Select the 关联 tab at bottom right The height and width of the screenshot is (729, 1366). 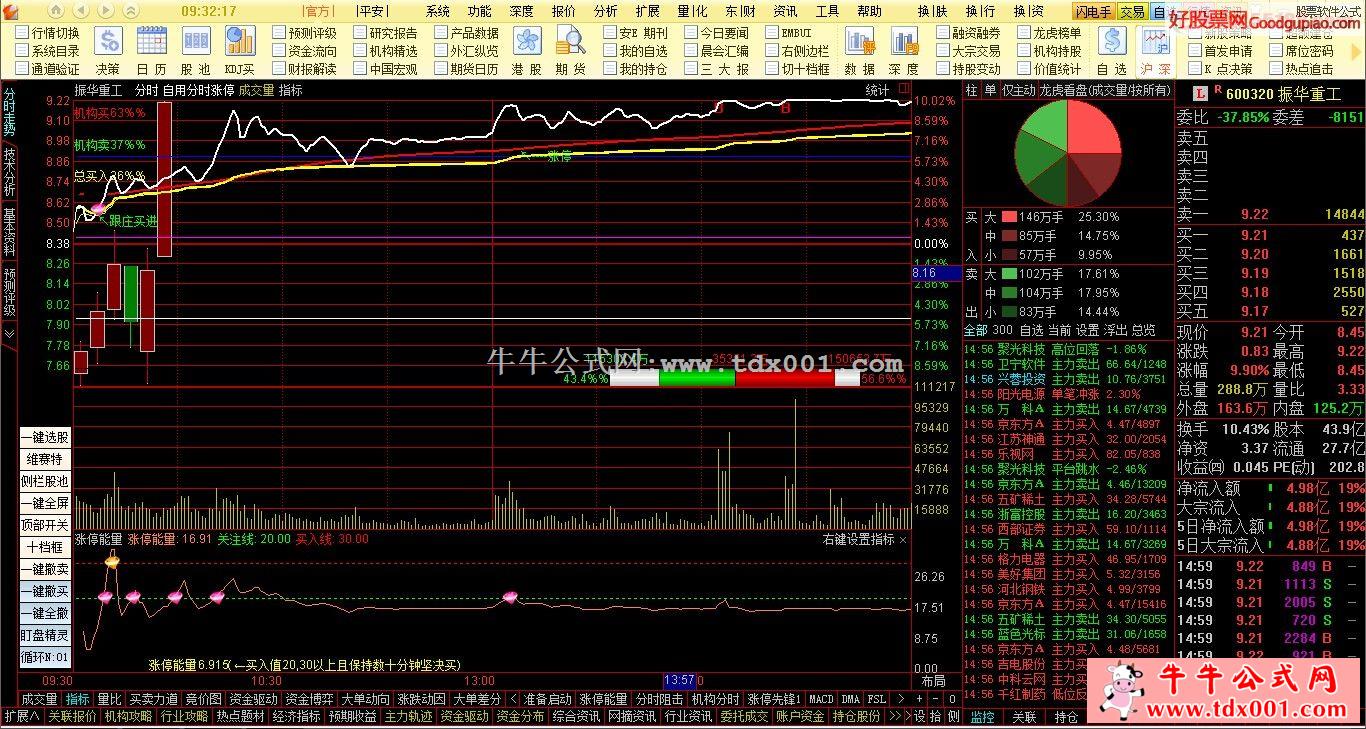point(1024,716)
